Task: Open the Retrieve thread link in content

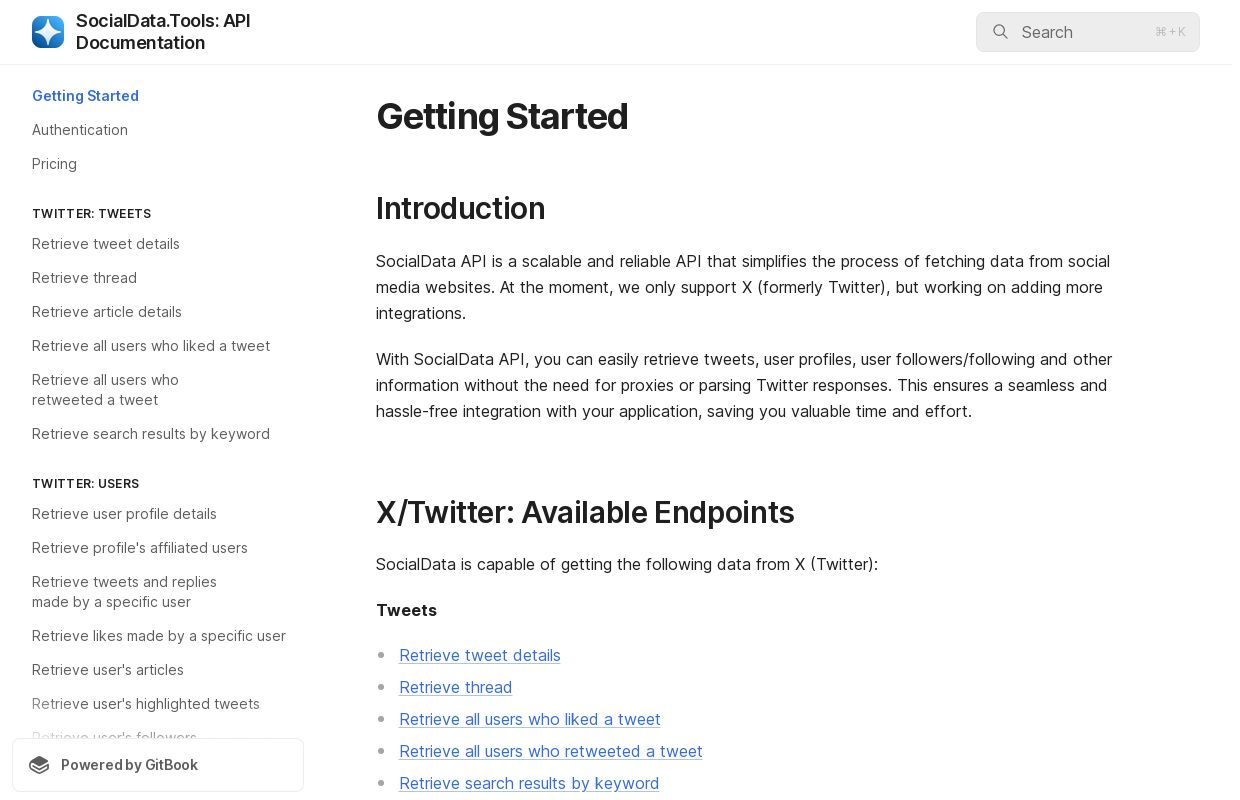Action: (x=456, y=687)
